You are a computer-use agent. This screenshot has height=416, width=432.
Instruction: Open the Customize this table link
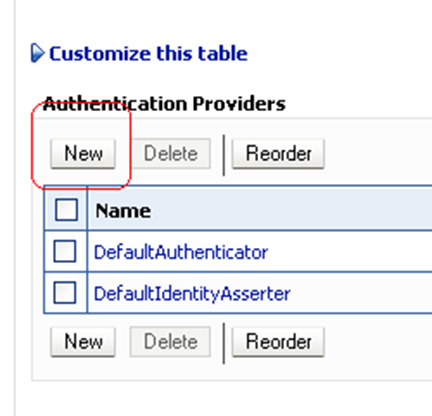148,53
